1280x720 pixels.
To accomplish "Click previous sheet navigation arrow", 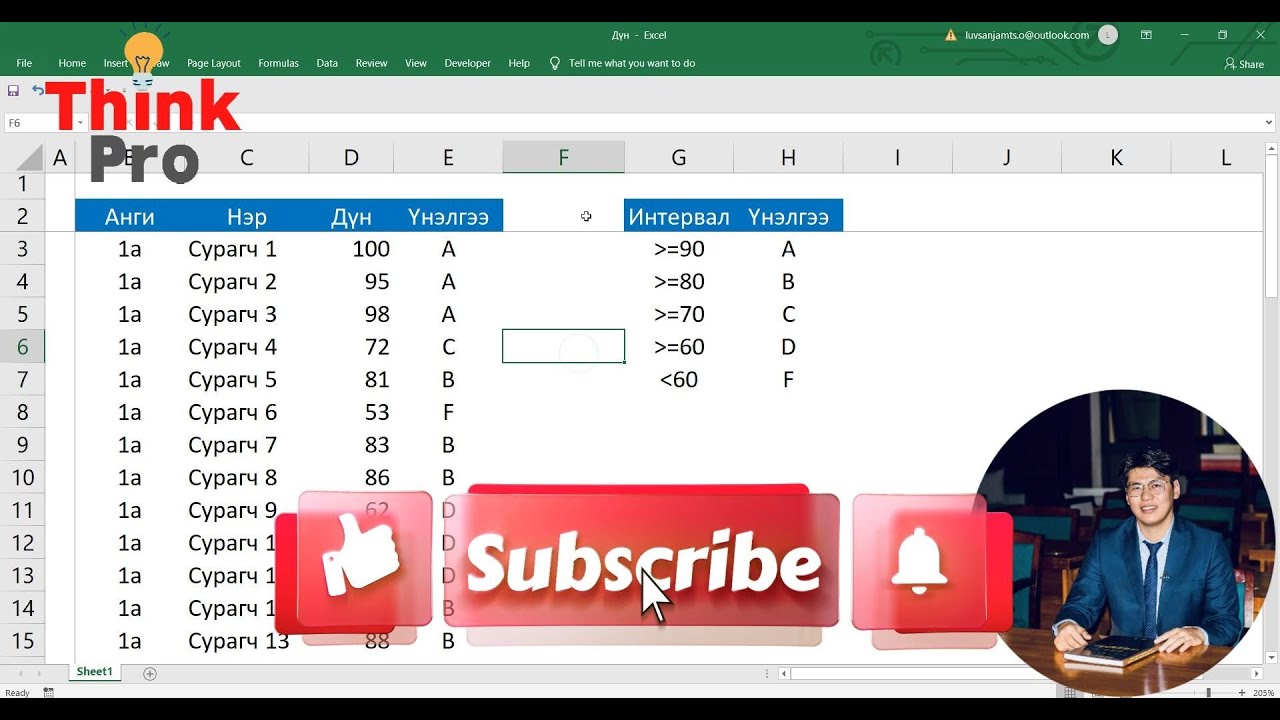I will point(21,674).
